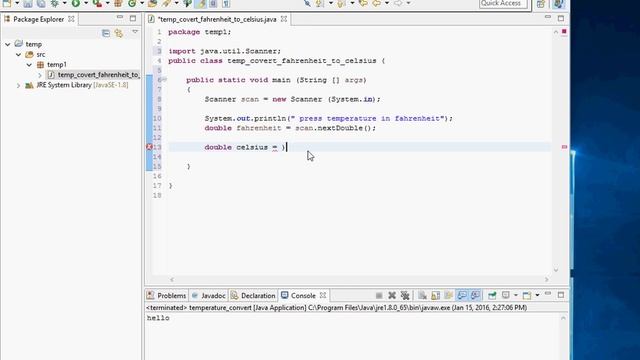Open the Package Explorer View Menu triangle

(135, 32)
